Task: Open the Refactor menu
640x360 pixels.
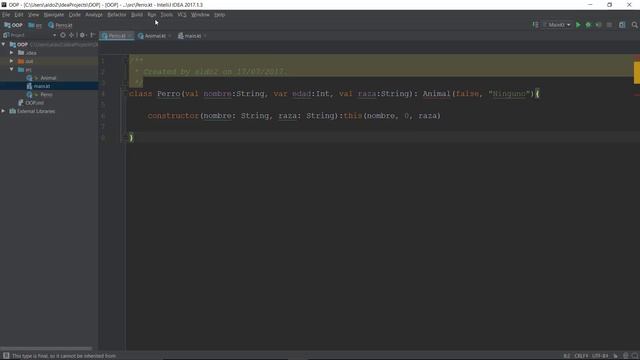Action: pyautogui.click(x=117, y=15)
